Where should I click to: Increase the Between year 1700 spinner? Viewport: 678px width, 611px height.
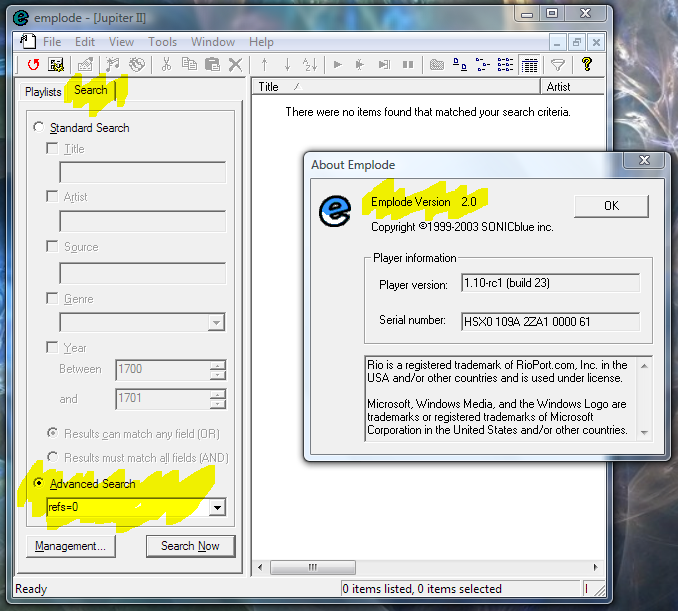217,365
